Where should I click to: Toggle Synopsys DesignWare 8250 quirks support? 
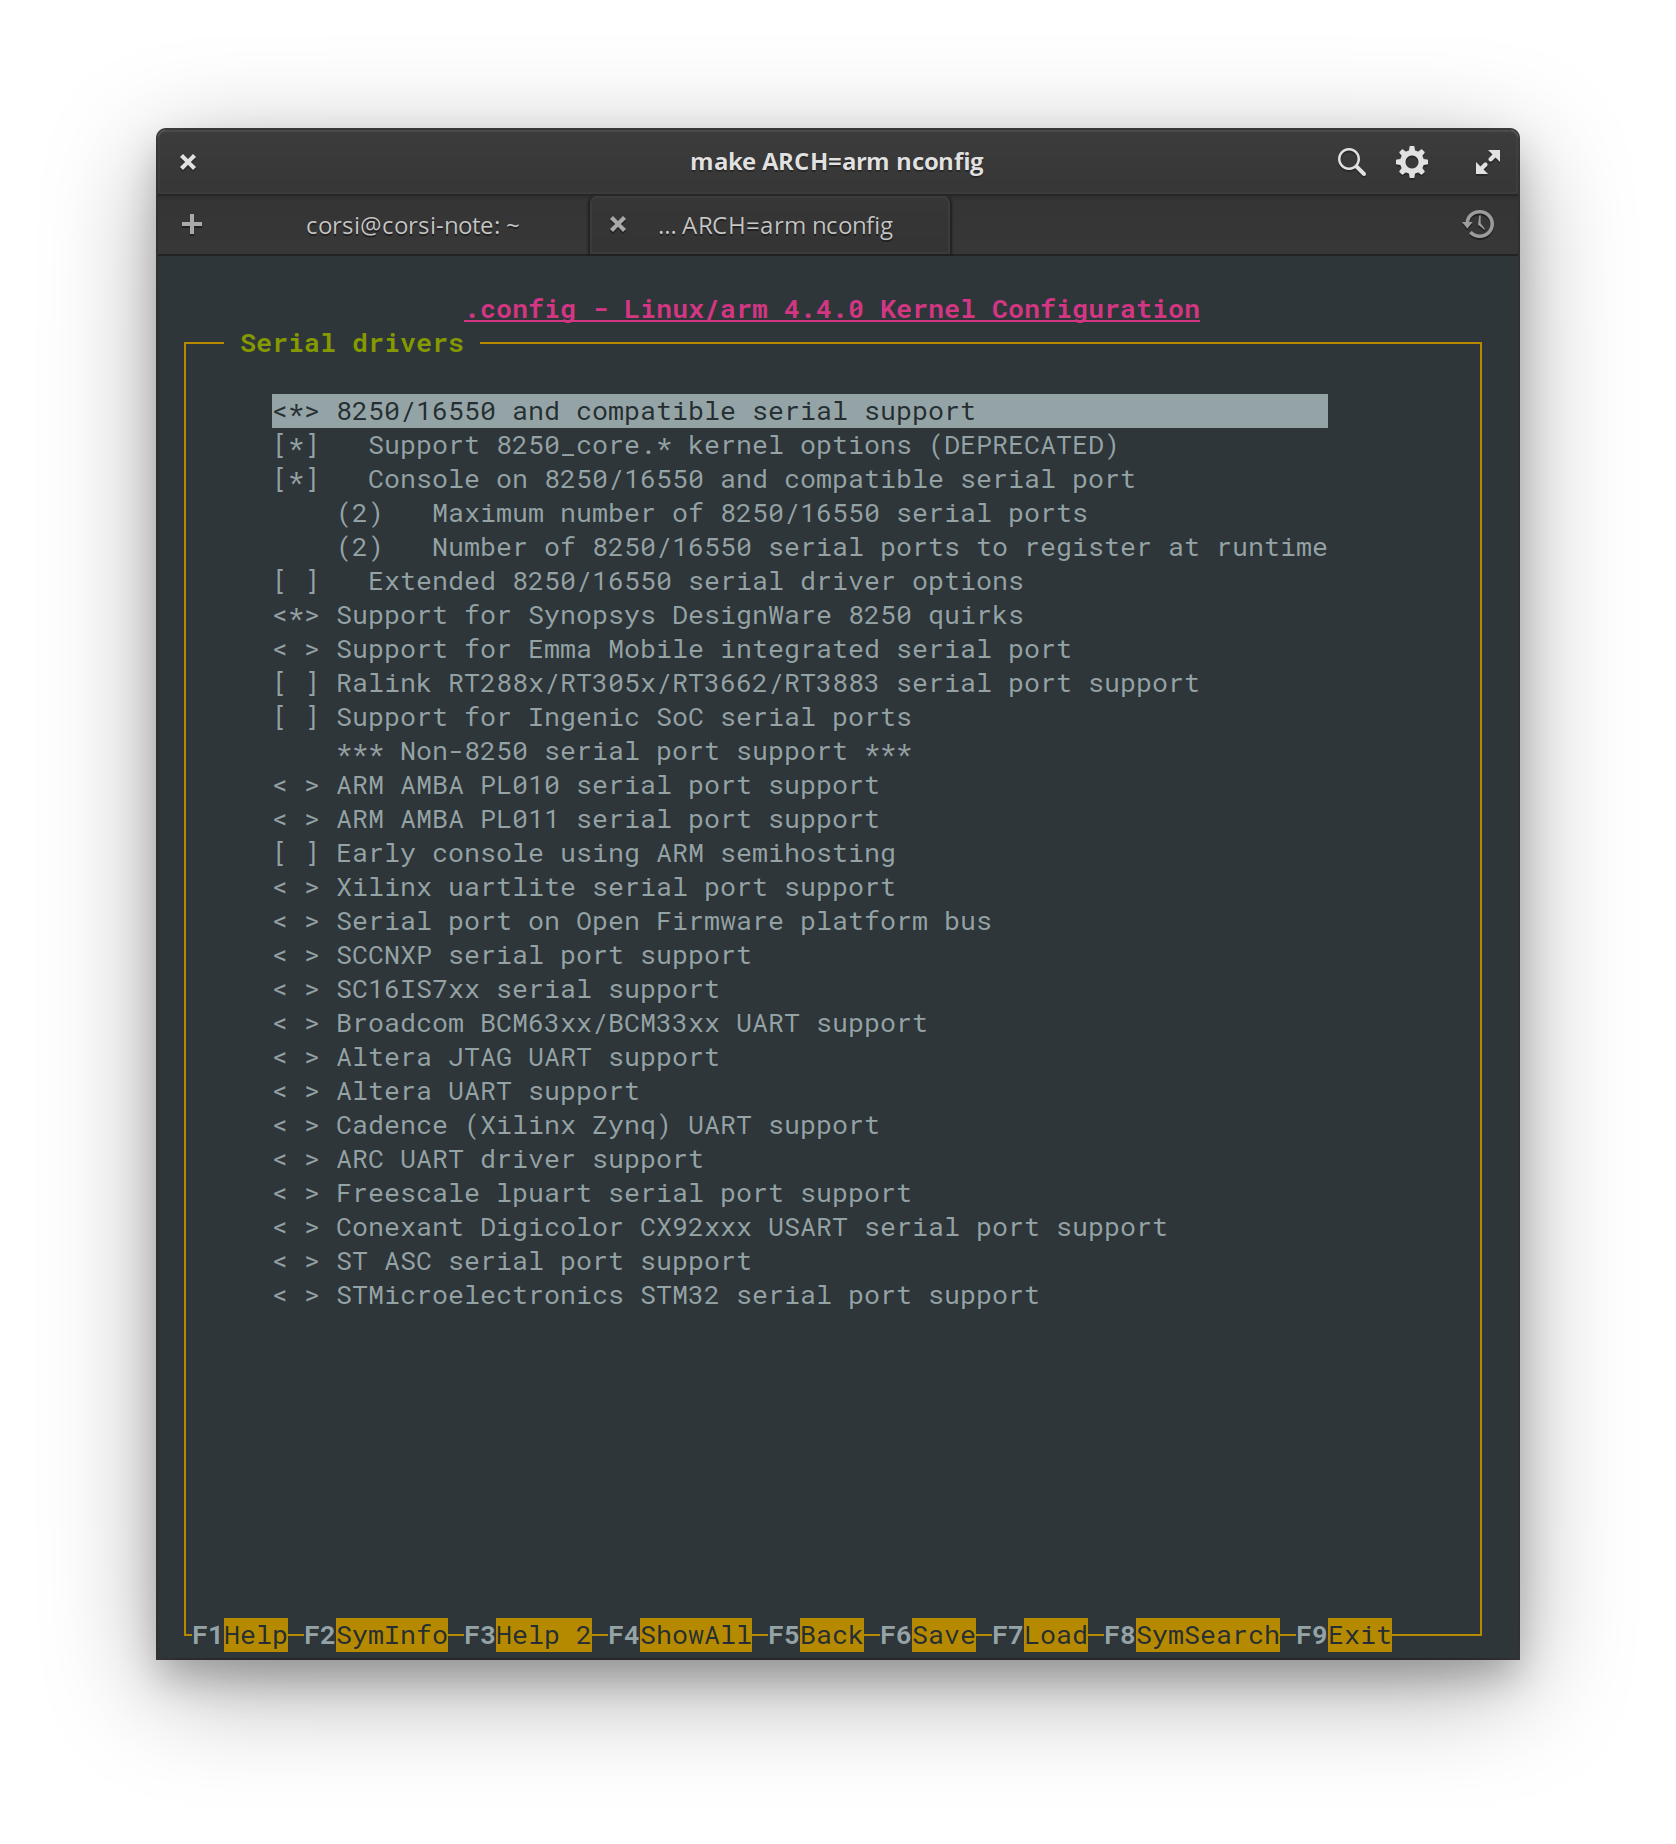tap(296, 616)
